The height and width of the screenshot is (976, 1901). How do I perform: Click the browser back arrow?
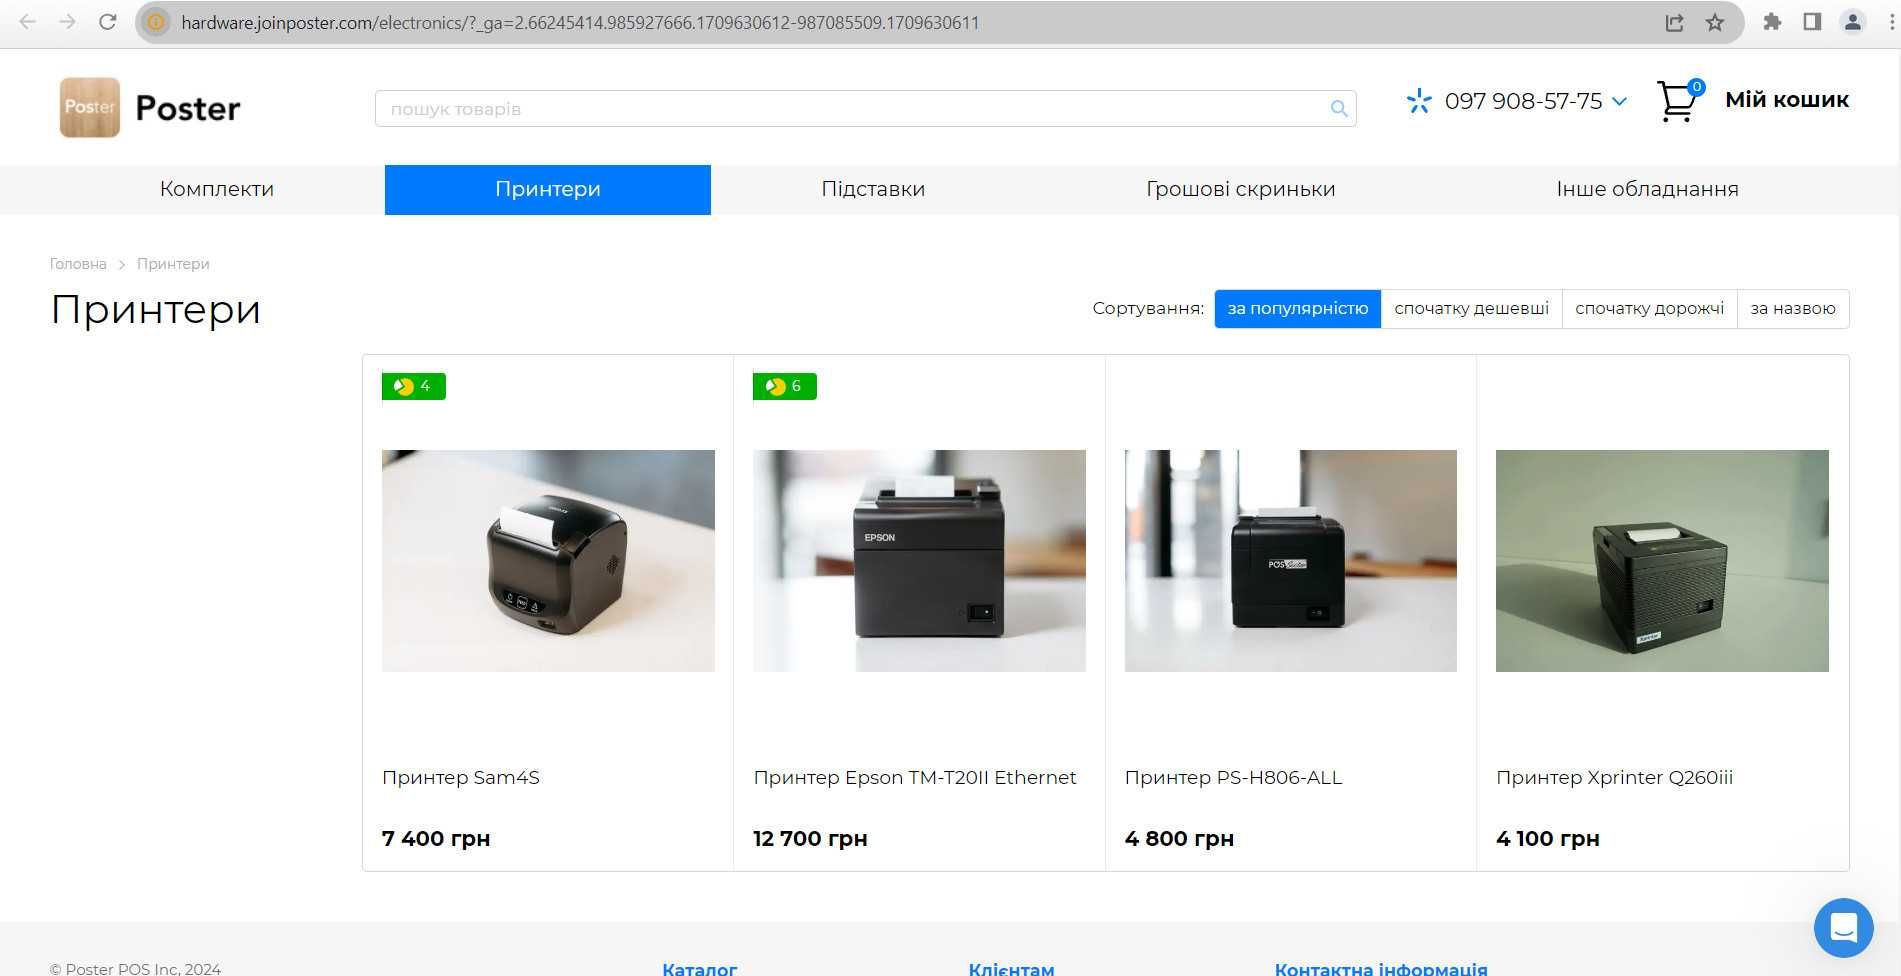tap(27, 22)
